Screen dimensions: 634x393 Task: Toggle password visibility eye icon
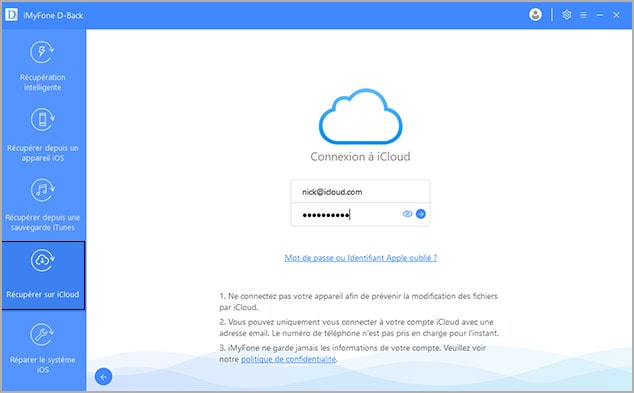click(407, 214)
